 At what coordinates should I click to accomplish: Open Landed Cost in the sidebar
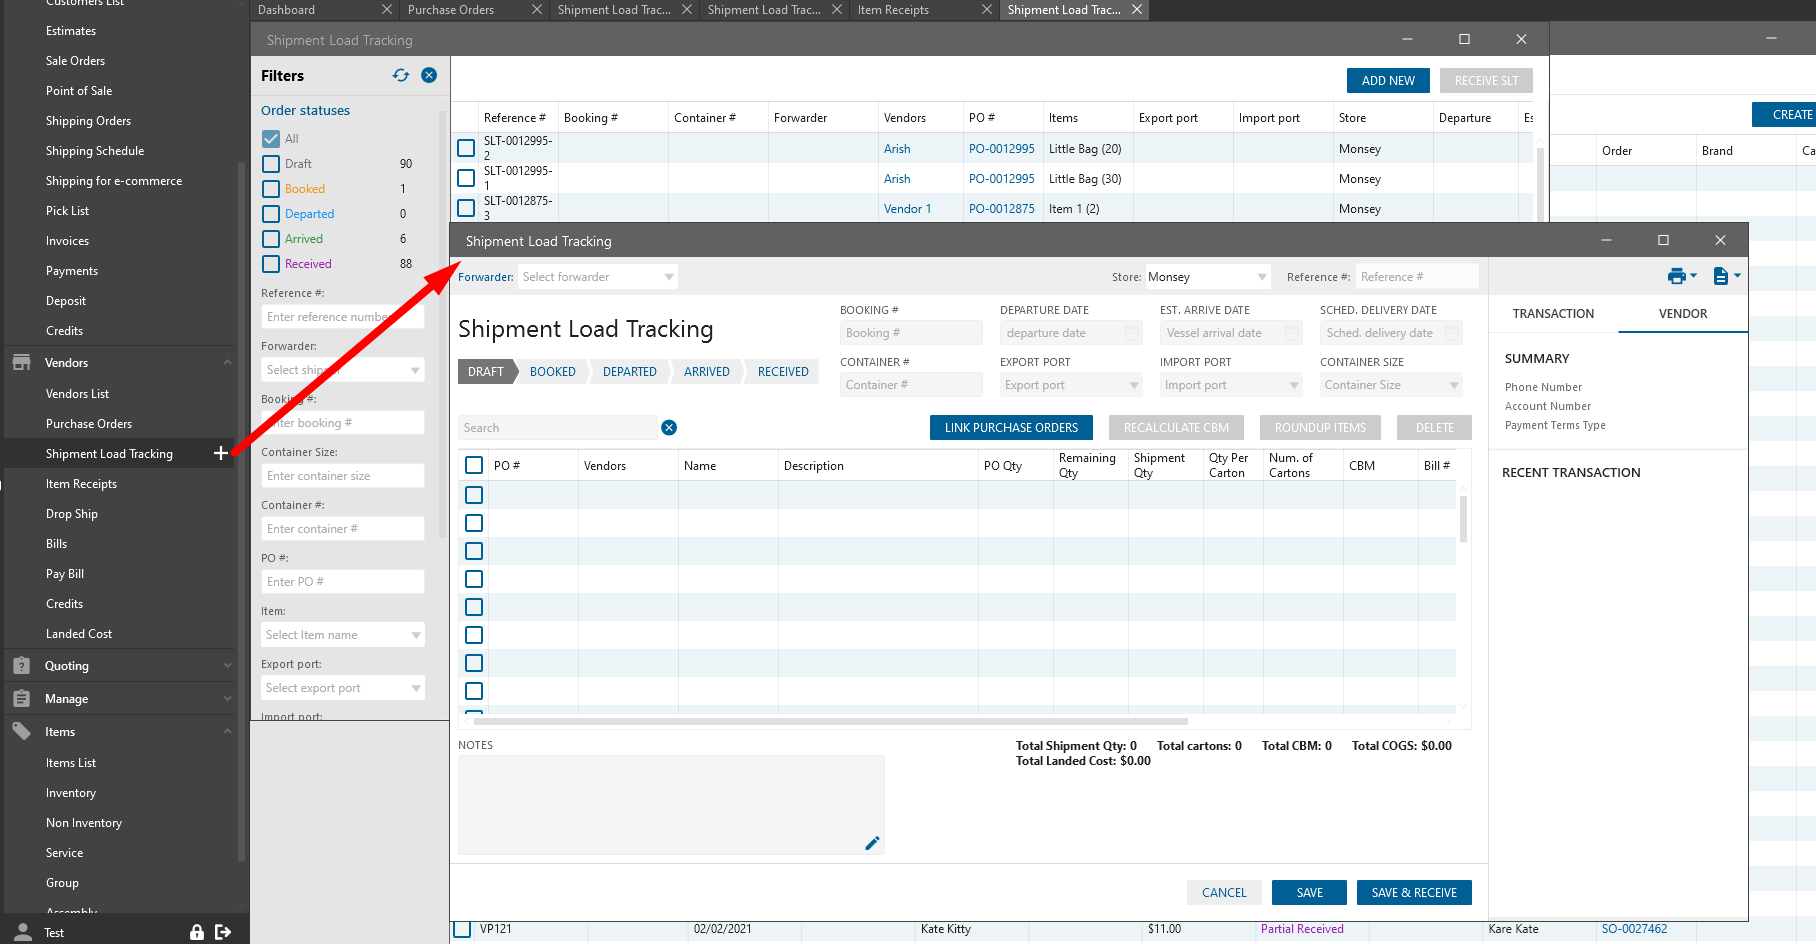coord(79,634)
